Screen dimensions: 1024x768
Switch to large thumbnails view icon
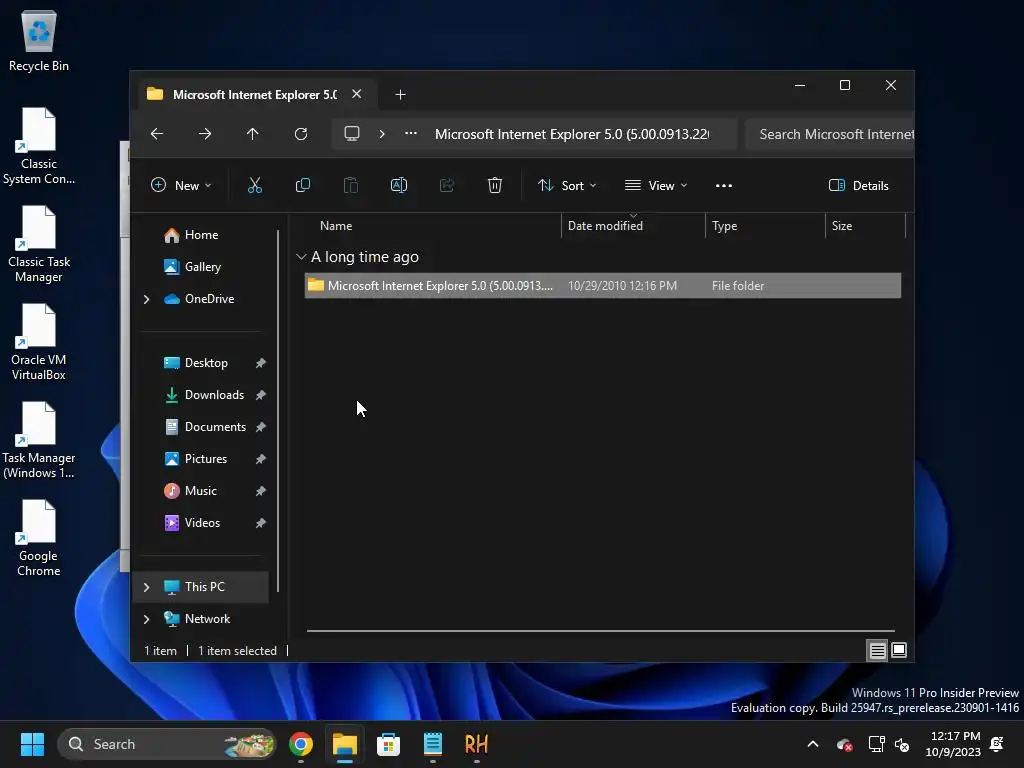coord(899,650)
